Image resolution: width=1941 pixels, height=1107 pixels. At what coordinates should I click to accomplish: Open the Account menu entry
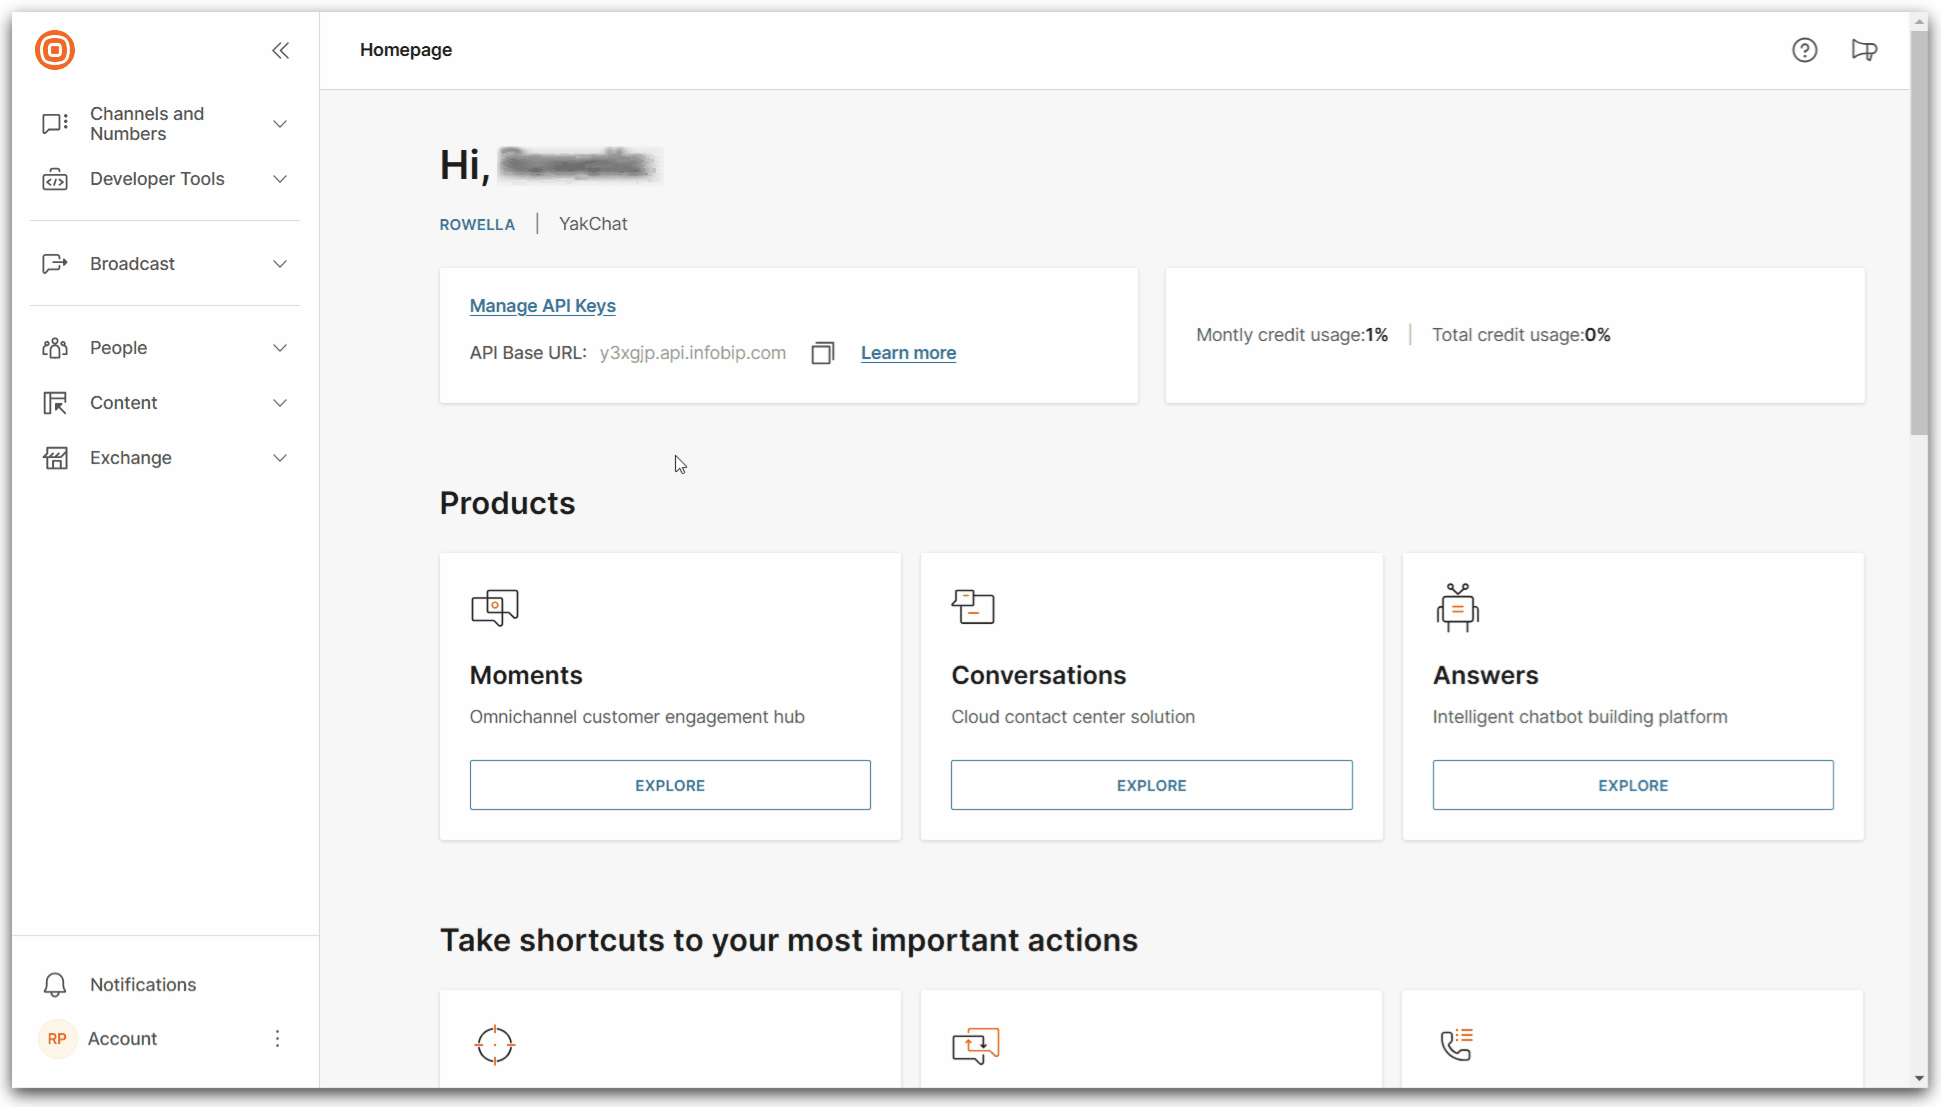pyautogui.click(x=122, y=1039)
